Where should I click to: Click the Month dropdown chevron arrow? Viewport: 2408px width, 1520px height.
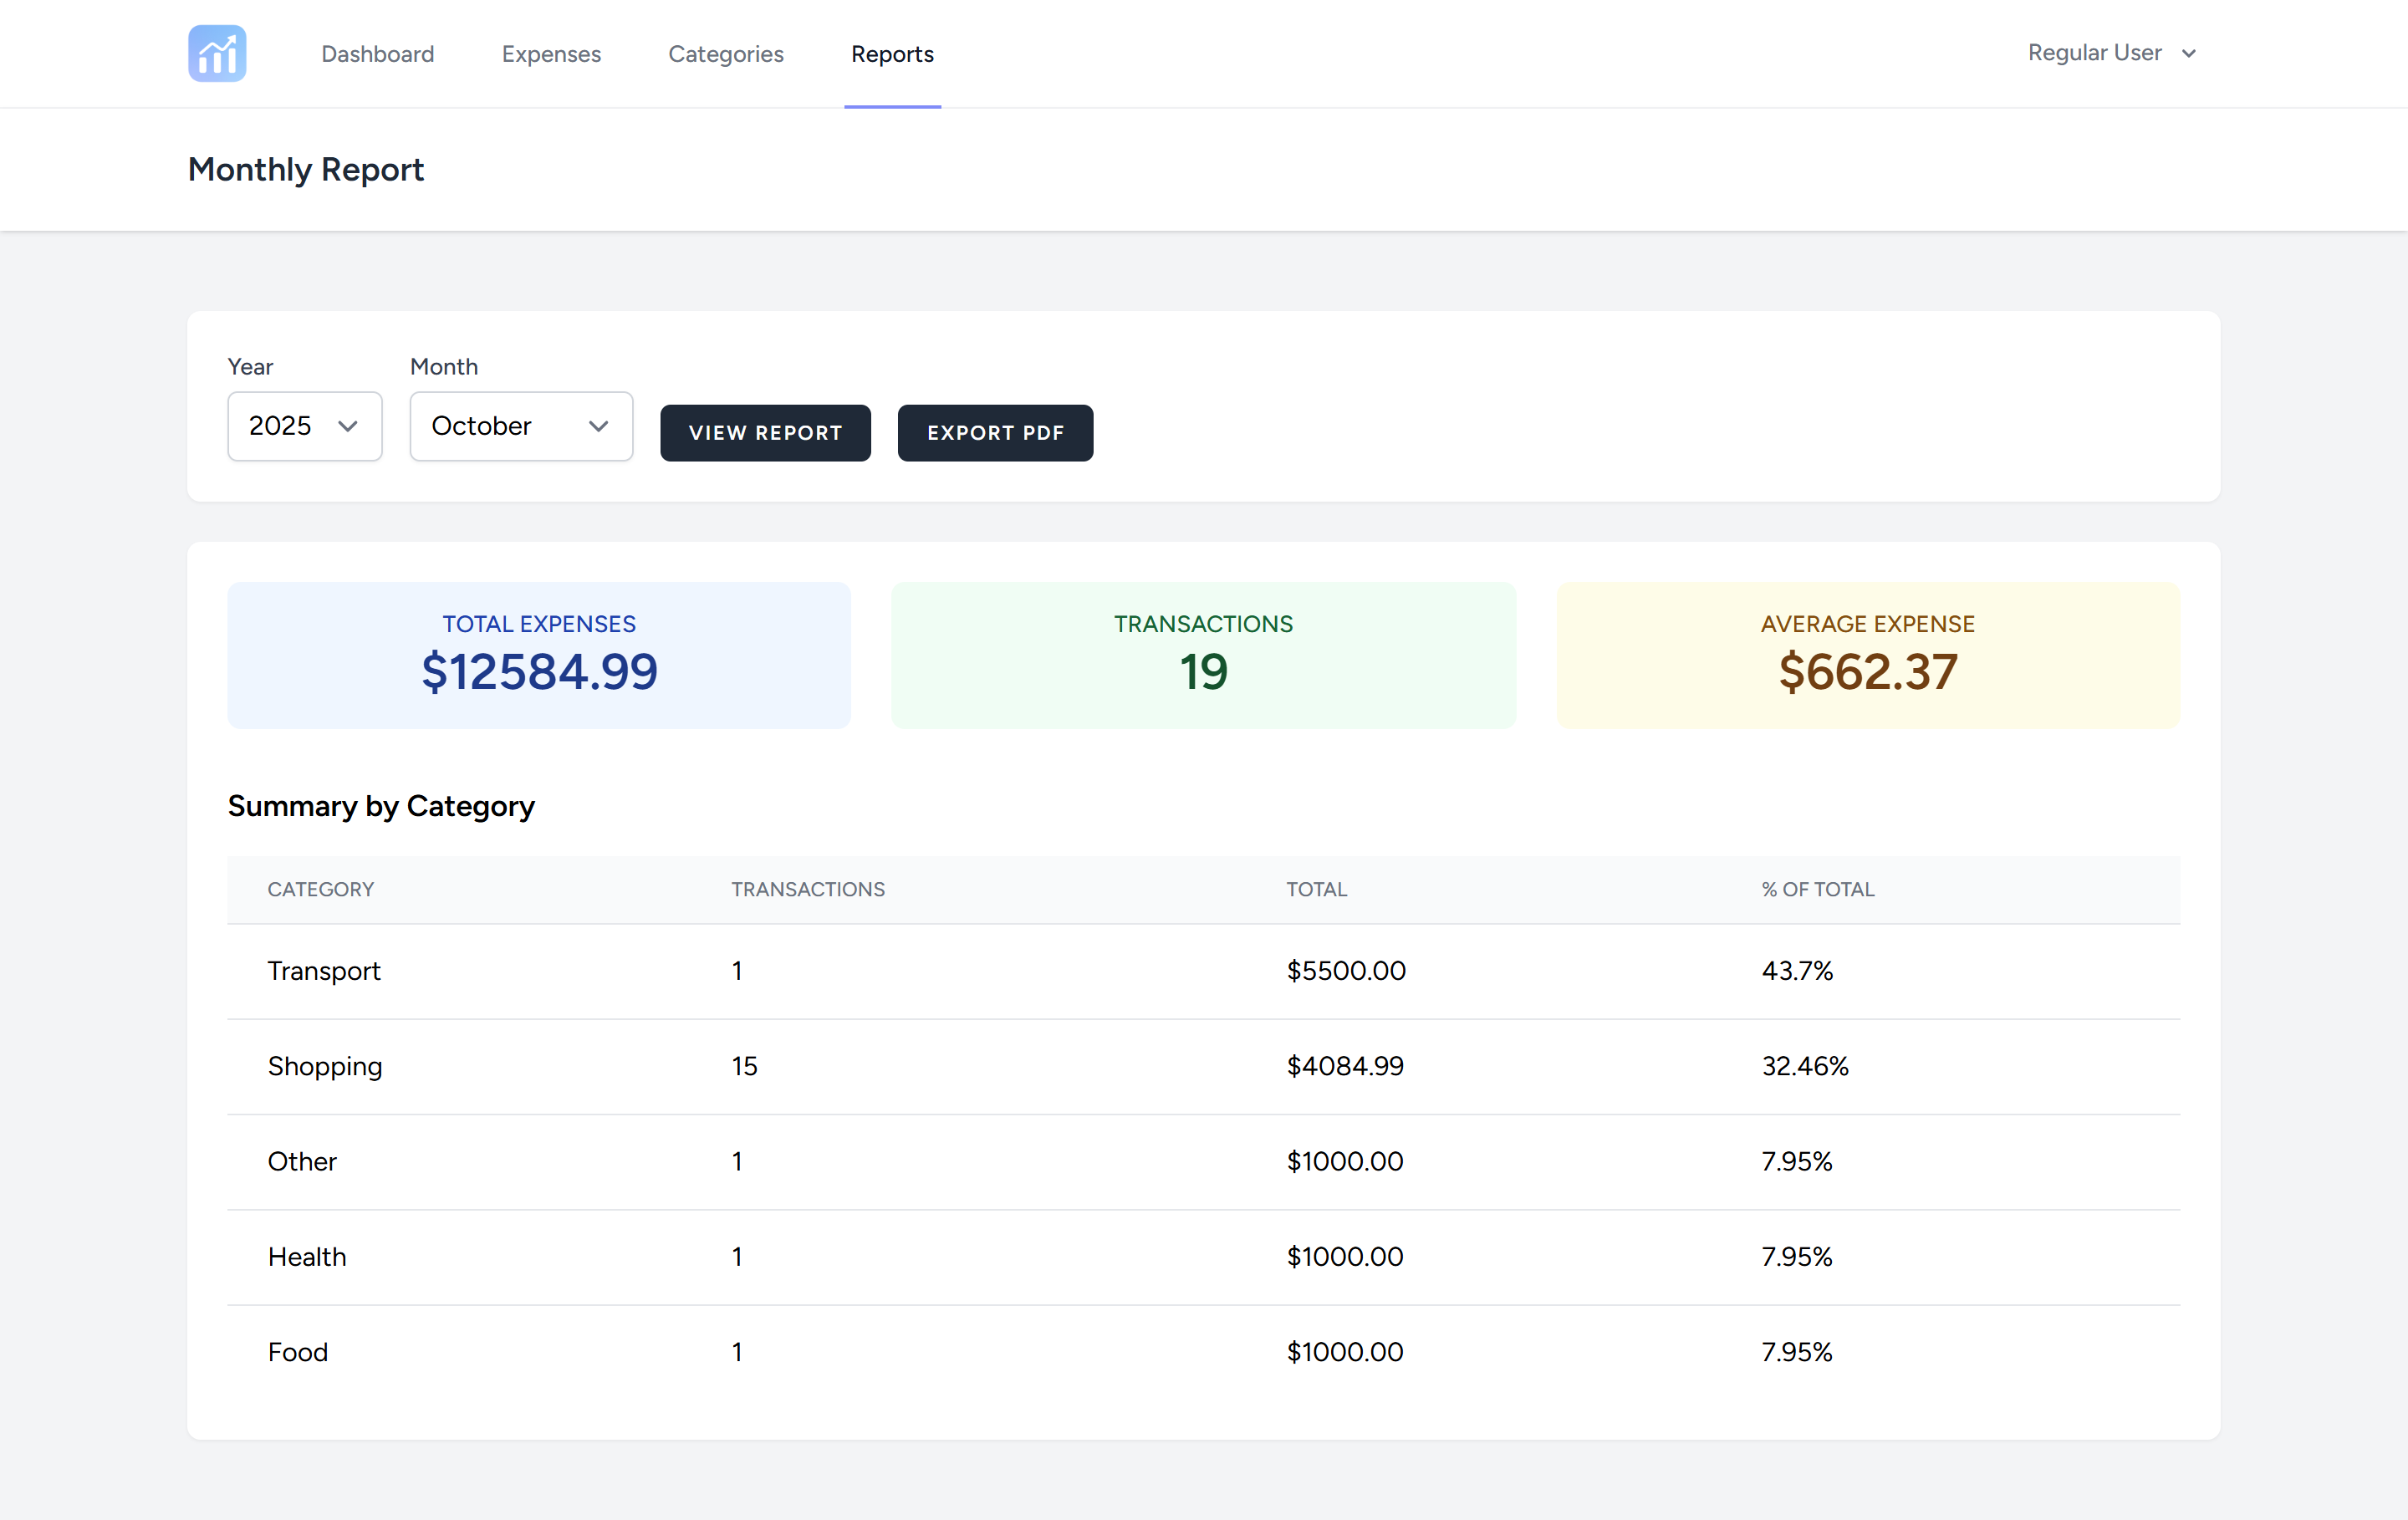598,426
